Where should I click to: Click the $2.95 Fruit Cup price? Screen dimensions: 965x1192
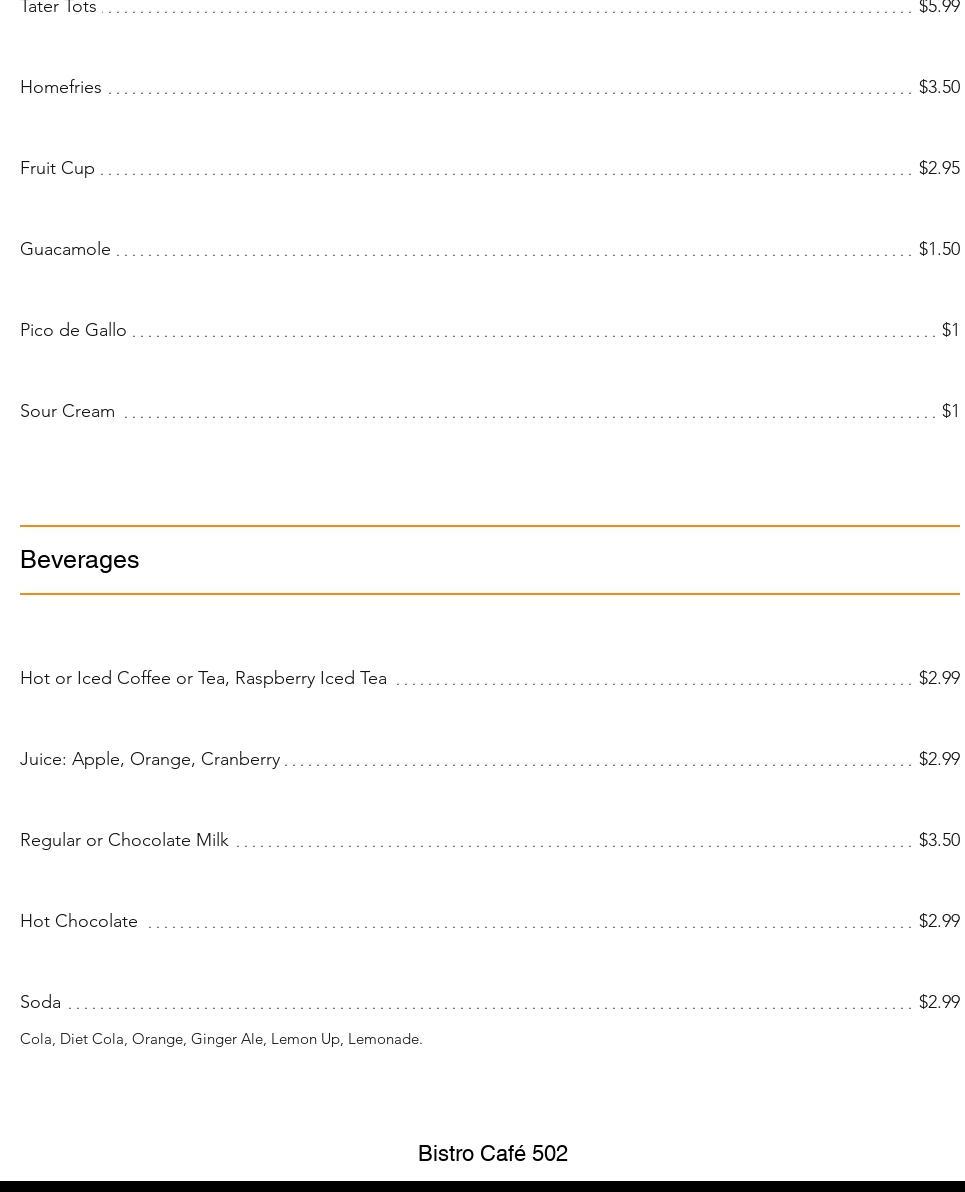tap(939, 169)
